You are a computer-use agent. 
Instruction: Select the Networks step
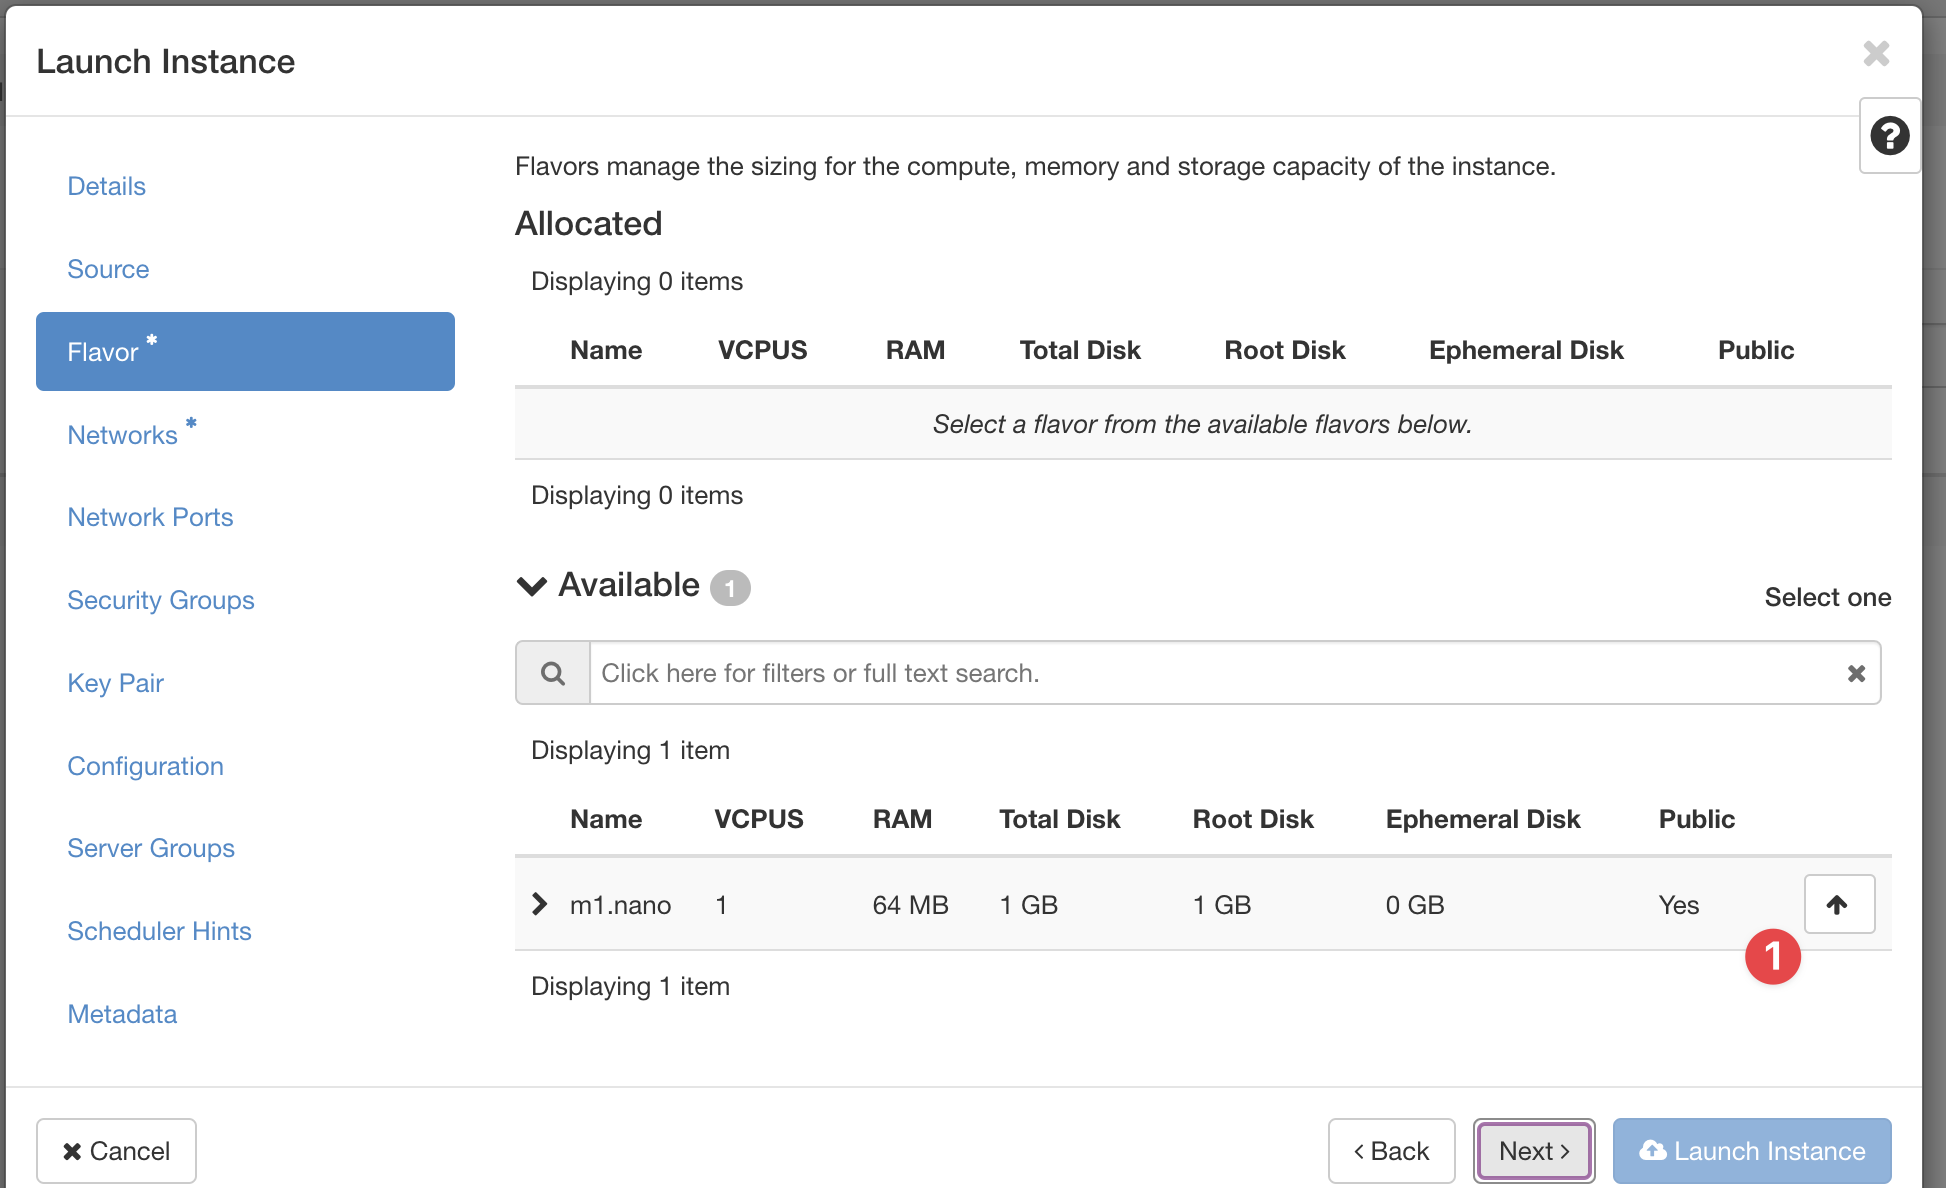click(122, 435)
